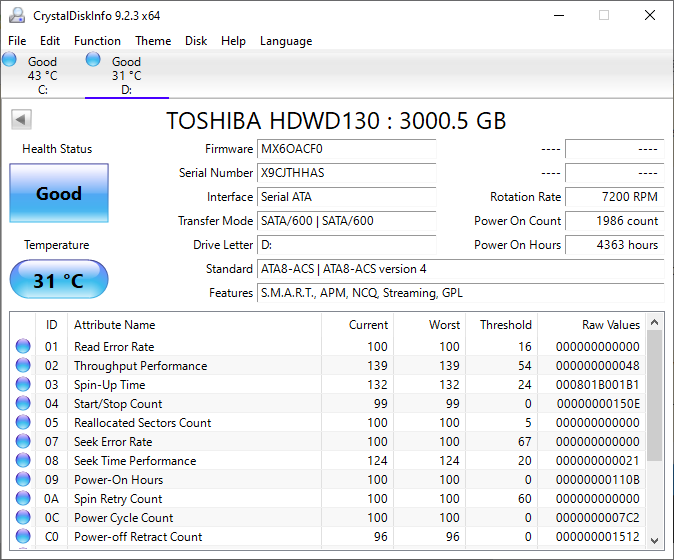Open the Function menu
The image size is (674, 560).
[x=97, y=41]
